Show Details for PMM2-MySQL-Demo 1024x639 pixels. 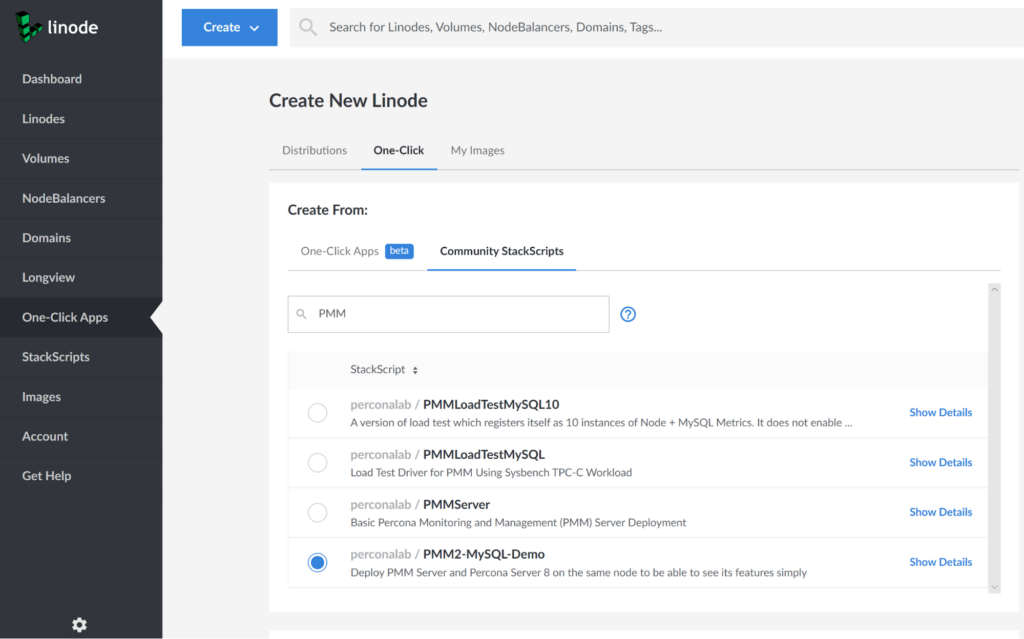point(940,562)
